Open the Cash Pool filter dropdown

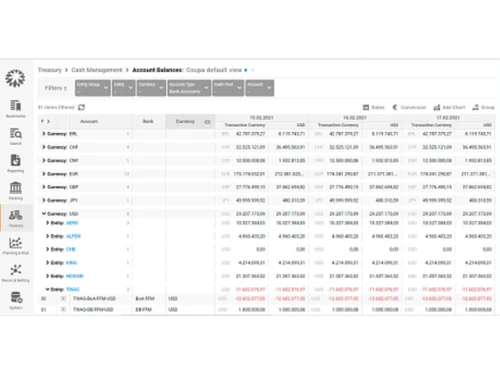tap(228, 88)
